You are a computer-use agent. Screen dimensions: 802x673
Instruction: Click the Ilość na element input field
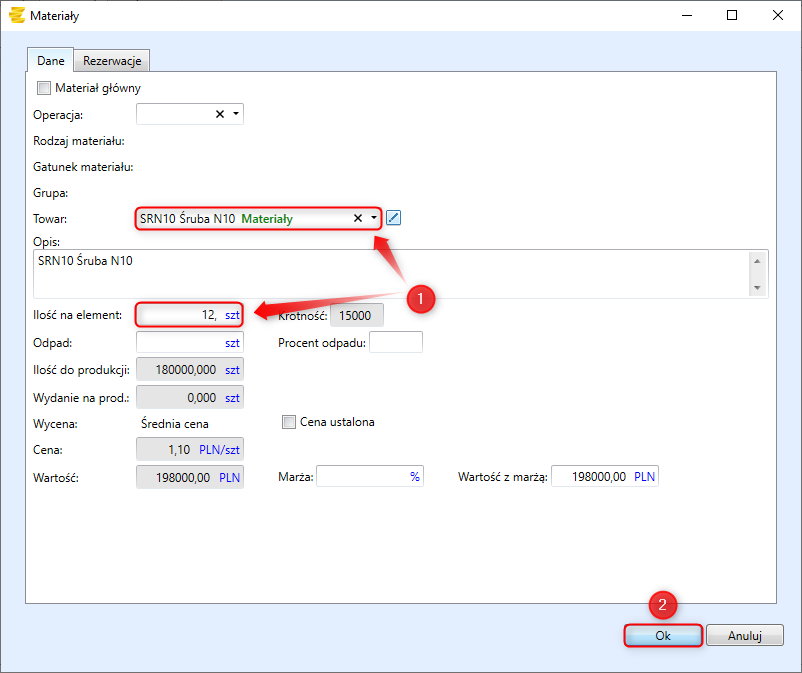[178, 315]
